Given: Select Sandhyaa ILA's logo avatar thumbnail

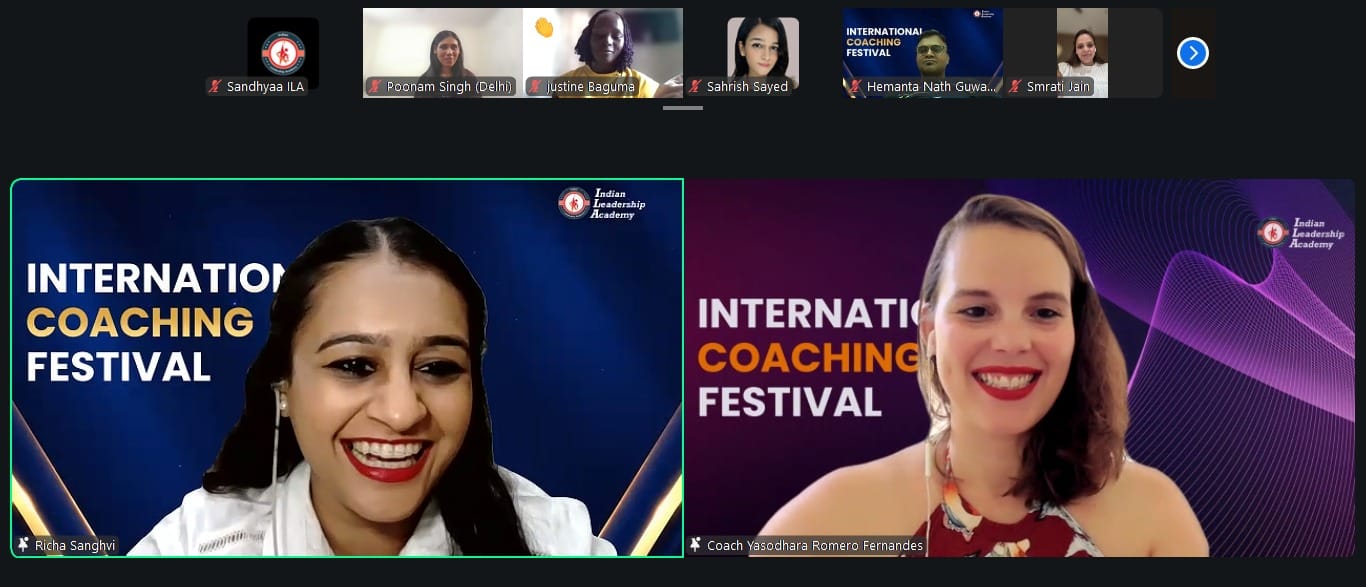Looking at the screenshot, I should coord(283,53).
